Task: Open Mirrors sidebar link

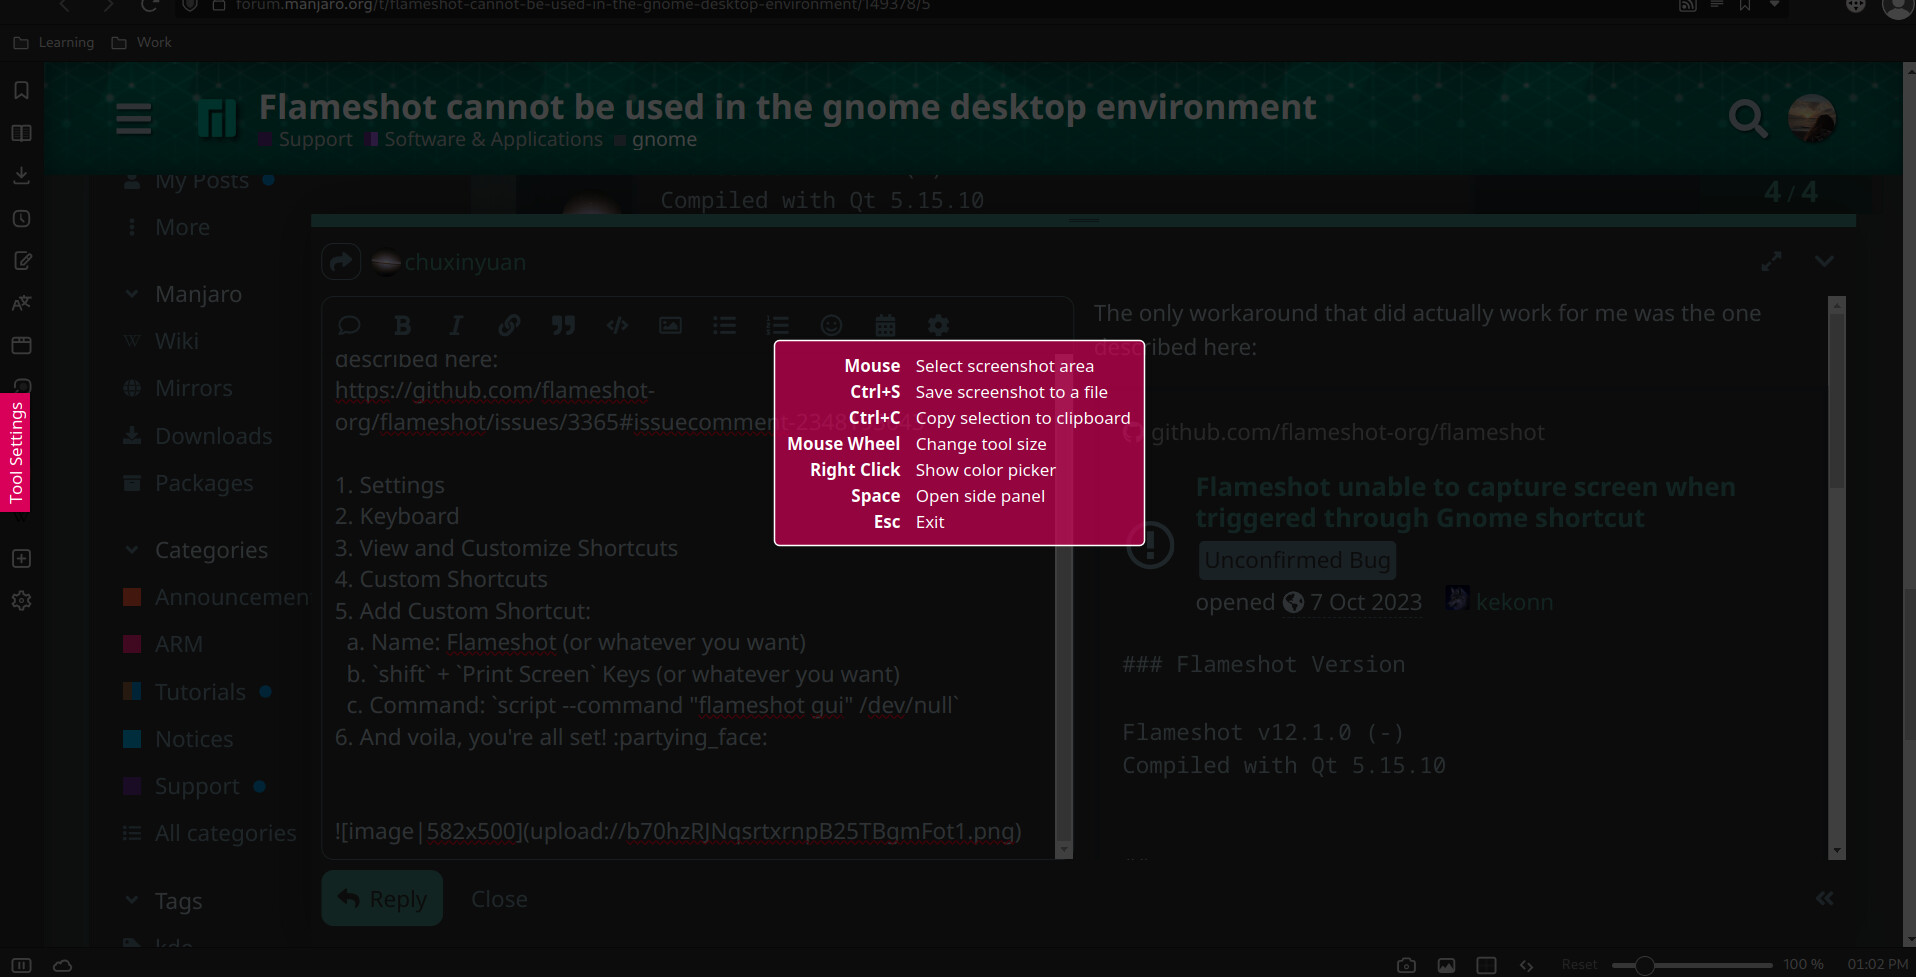Action: click(x=193, y=388)
